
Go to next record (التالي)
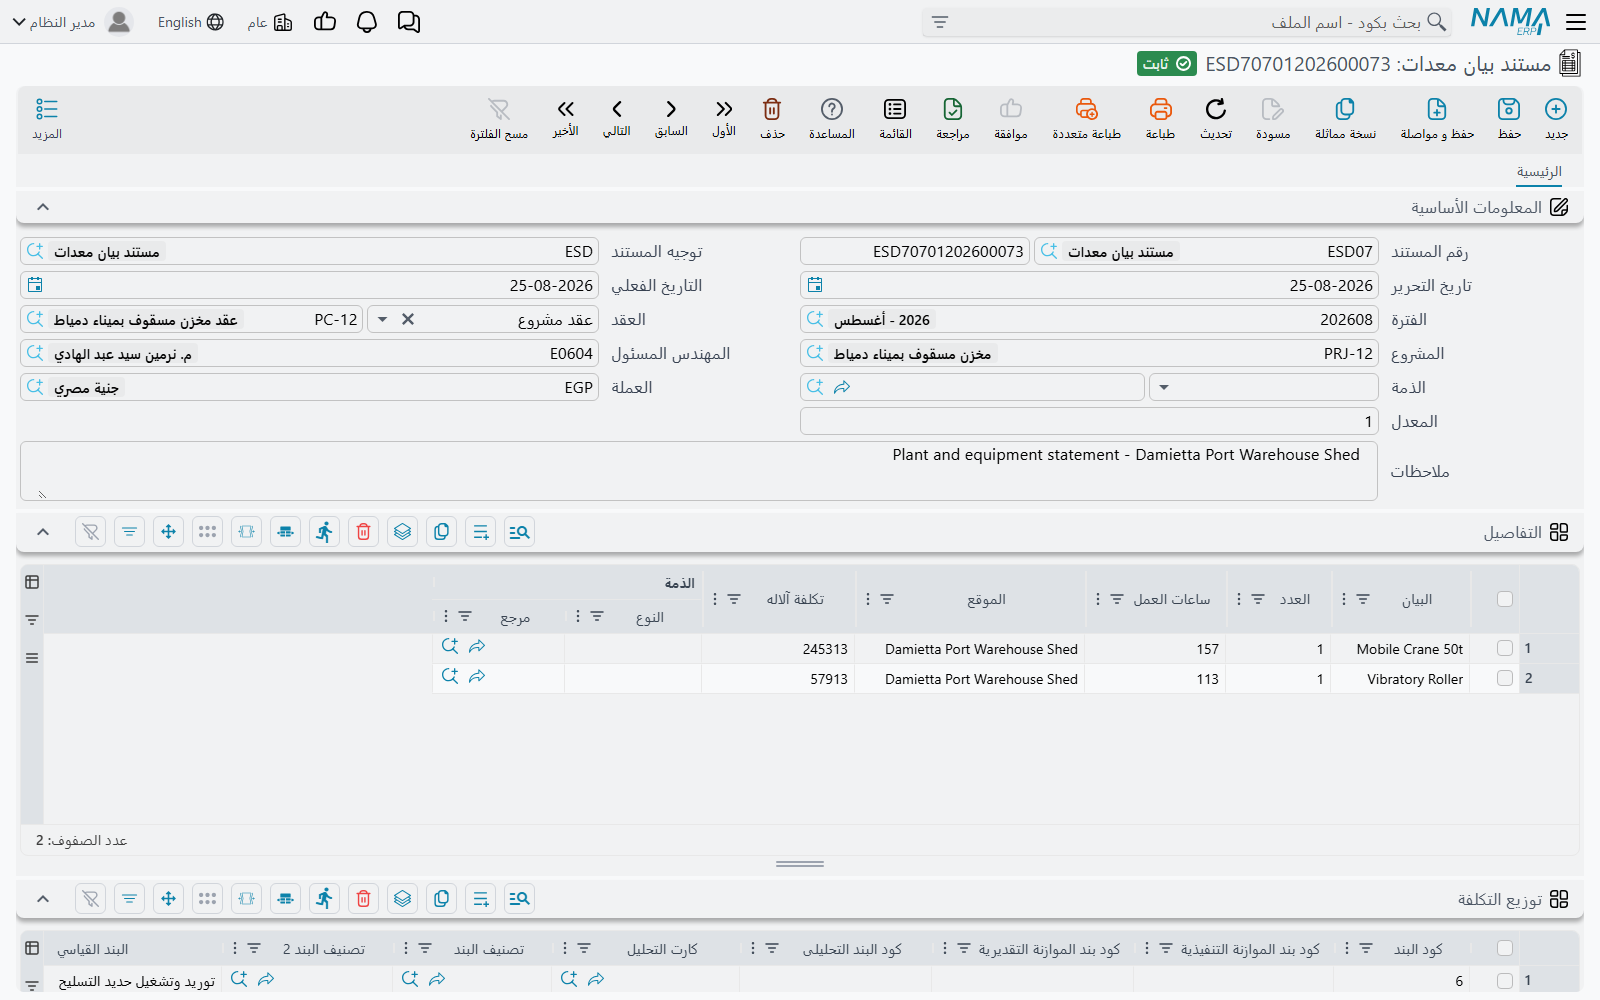click(617, 118)
